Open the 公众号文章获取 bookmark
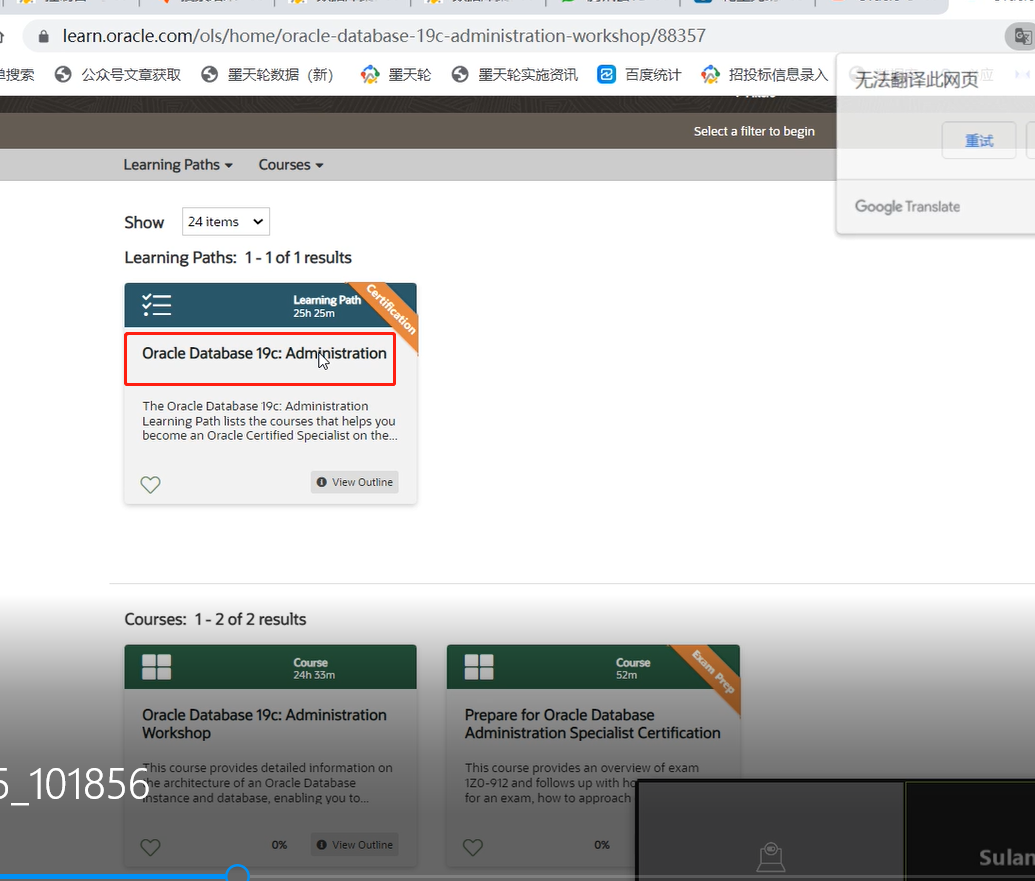 [117, 75]
